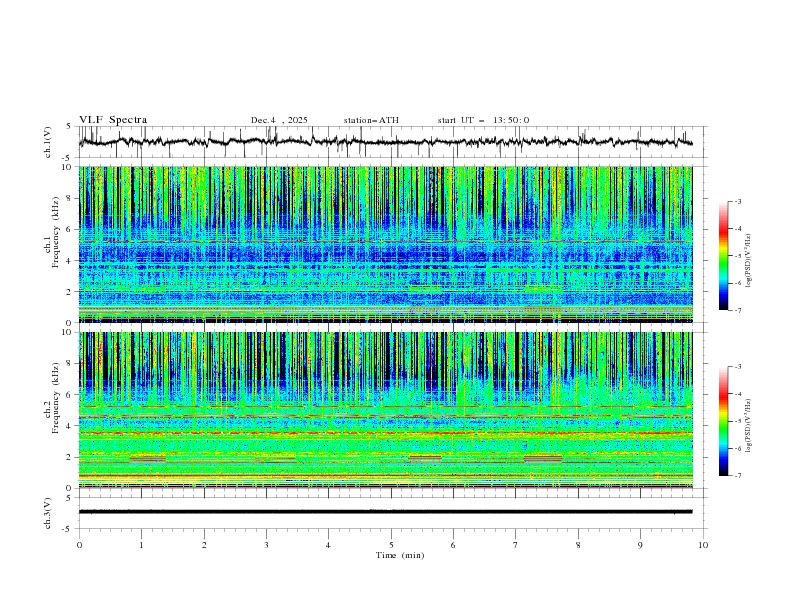Click the "ch.1(V)" axis label
This screenshot has height=612, width=792.
click(x=48, y=142)
